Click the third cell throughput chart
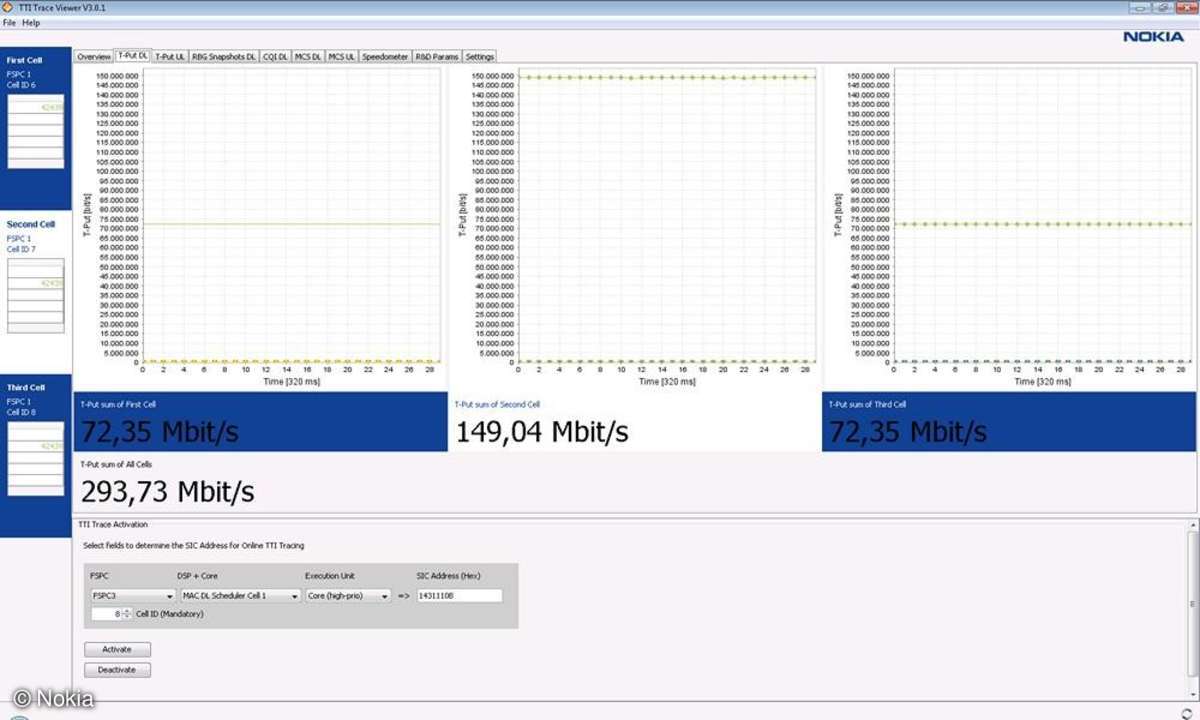 [x=1042, y=215]
